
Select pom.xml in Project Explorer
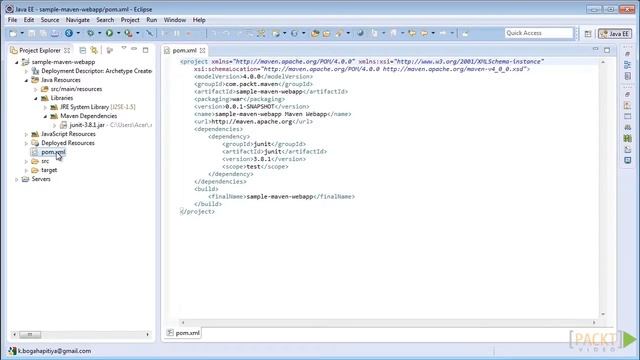[53, 152]
